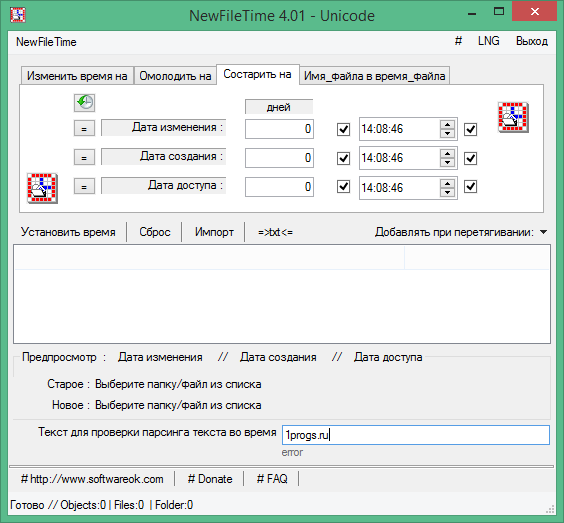
Task: Click the app icon in the title bar
Action: [18, 15]
